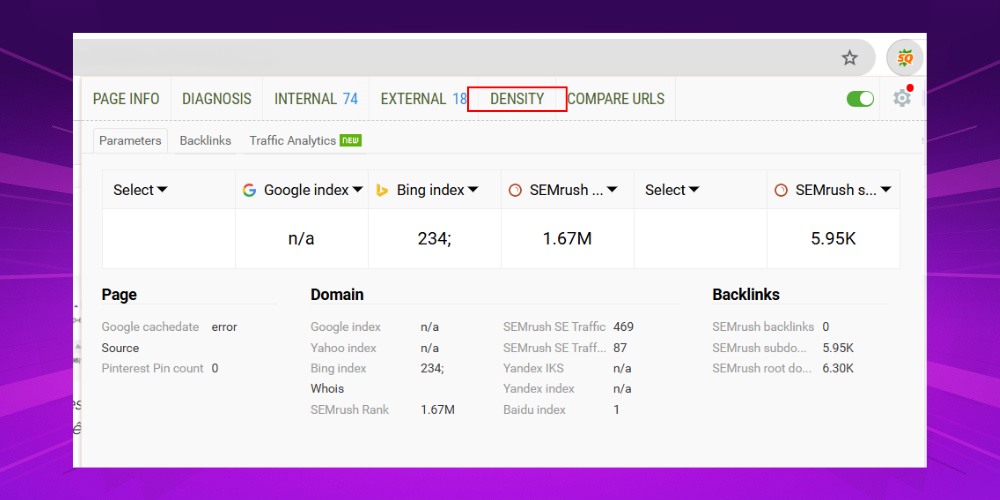This screenshot has height=500, width=1000.
Task: Open the COMPARE URLS tab
Action: tap(615, 99)
